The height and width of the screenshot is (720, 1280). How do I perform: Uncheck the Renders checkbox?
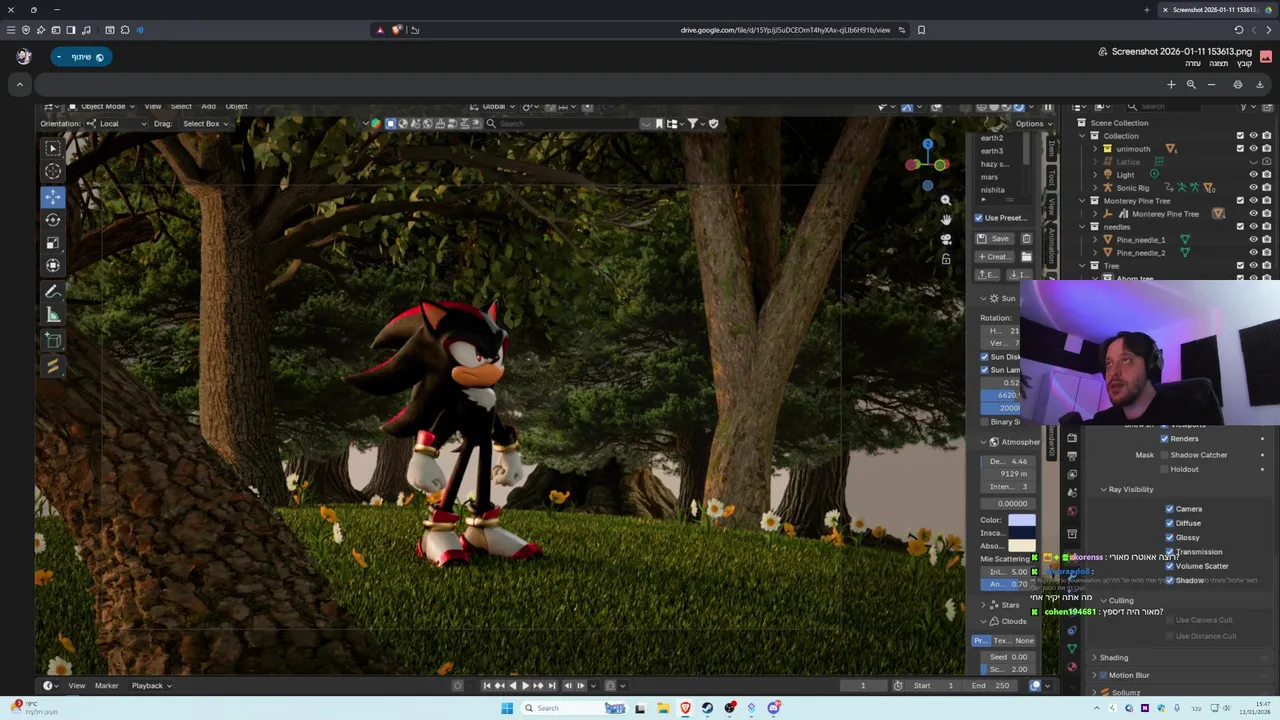click(x=1164, y=438)
